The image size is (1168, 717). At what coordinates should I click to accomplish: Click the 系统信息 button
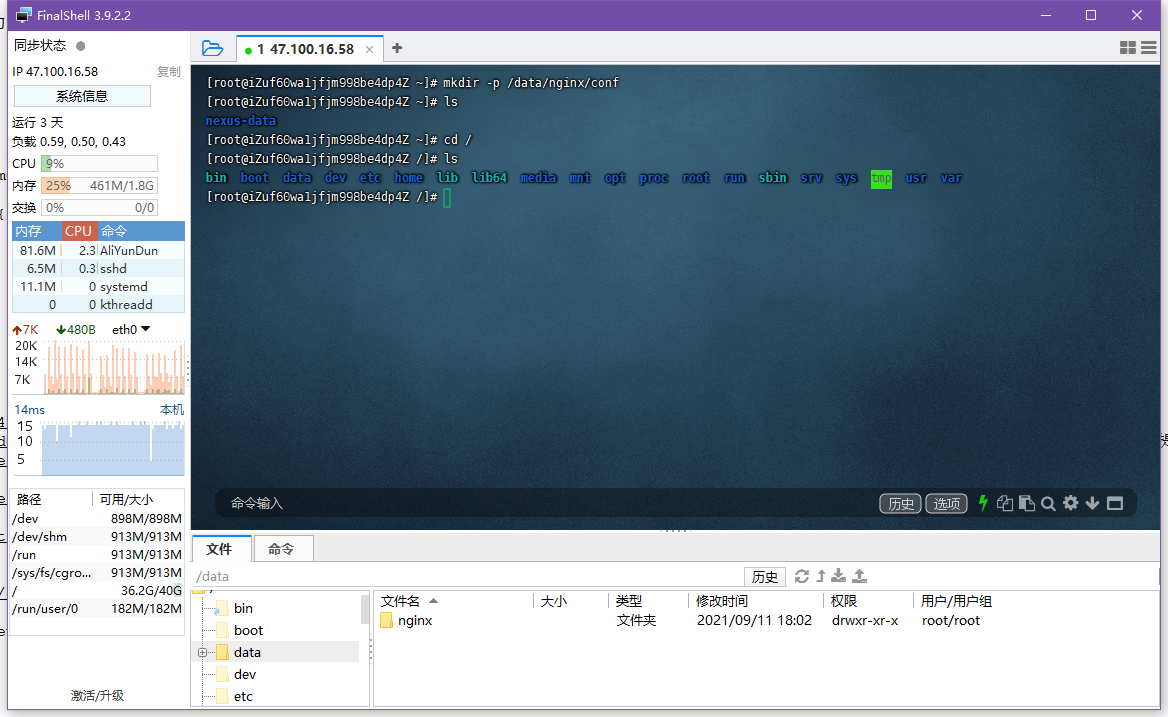(x=82, y=96)
